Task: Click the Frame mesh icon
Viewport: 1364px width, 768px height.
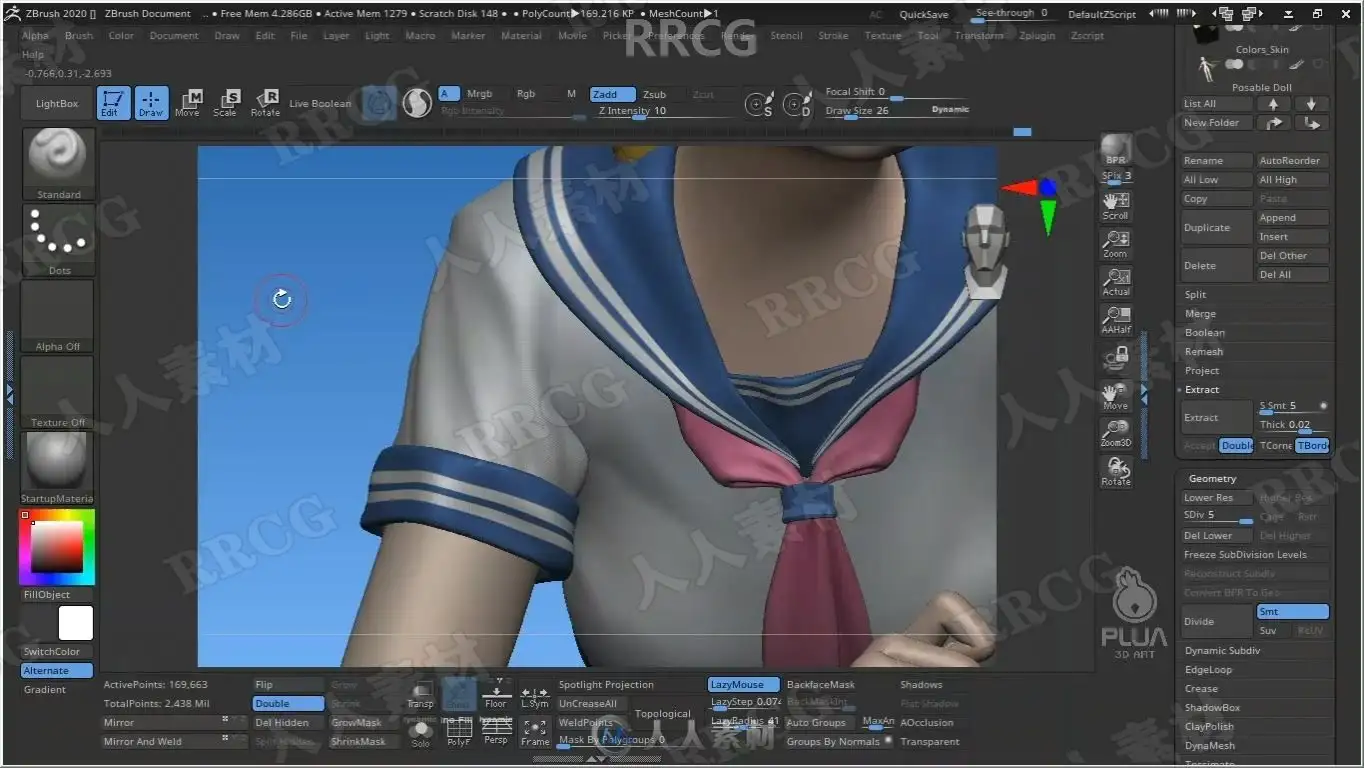Action: tap(535, 732)
